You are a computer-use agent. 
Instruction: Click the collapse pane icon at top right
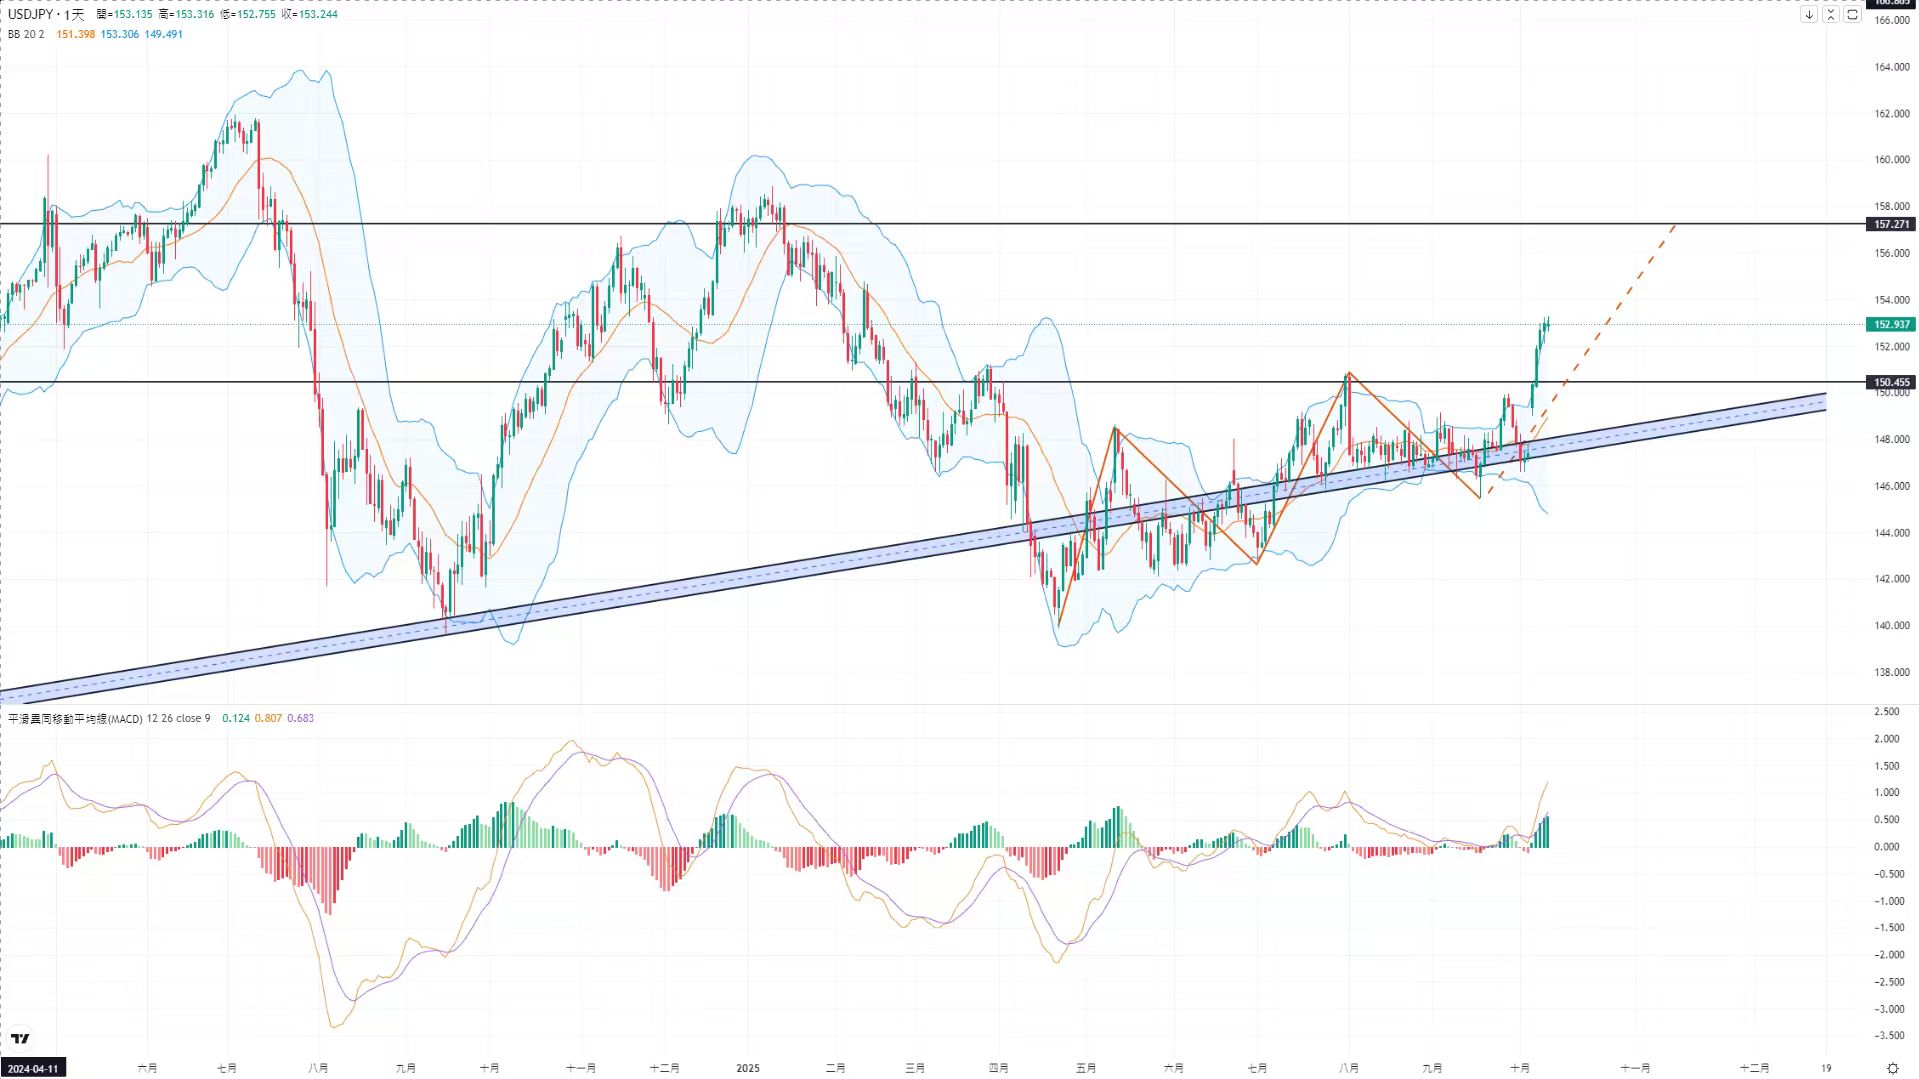coord(1831,15)
